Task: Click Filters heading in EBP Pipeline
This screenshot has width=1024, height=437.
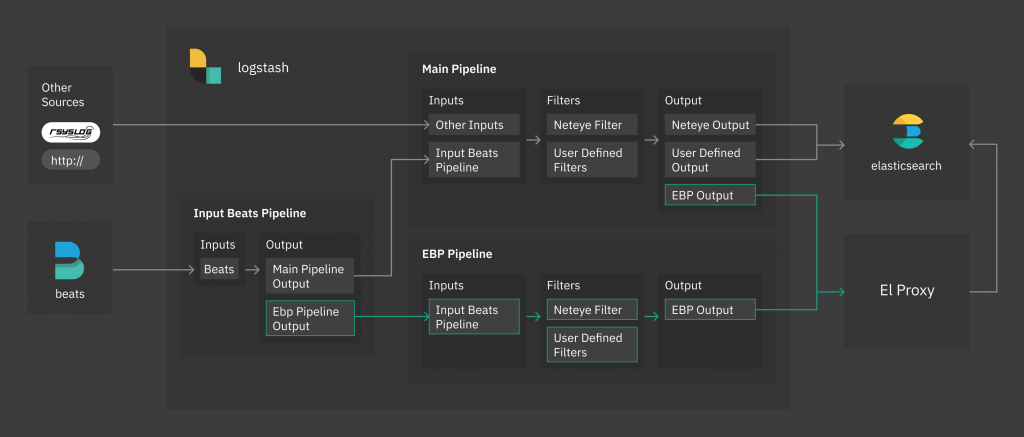Action: point(564,285)
